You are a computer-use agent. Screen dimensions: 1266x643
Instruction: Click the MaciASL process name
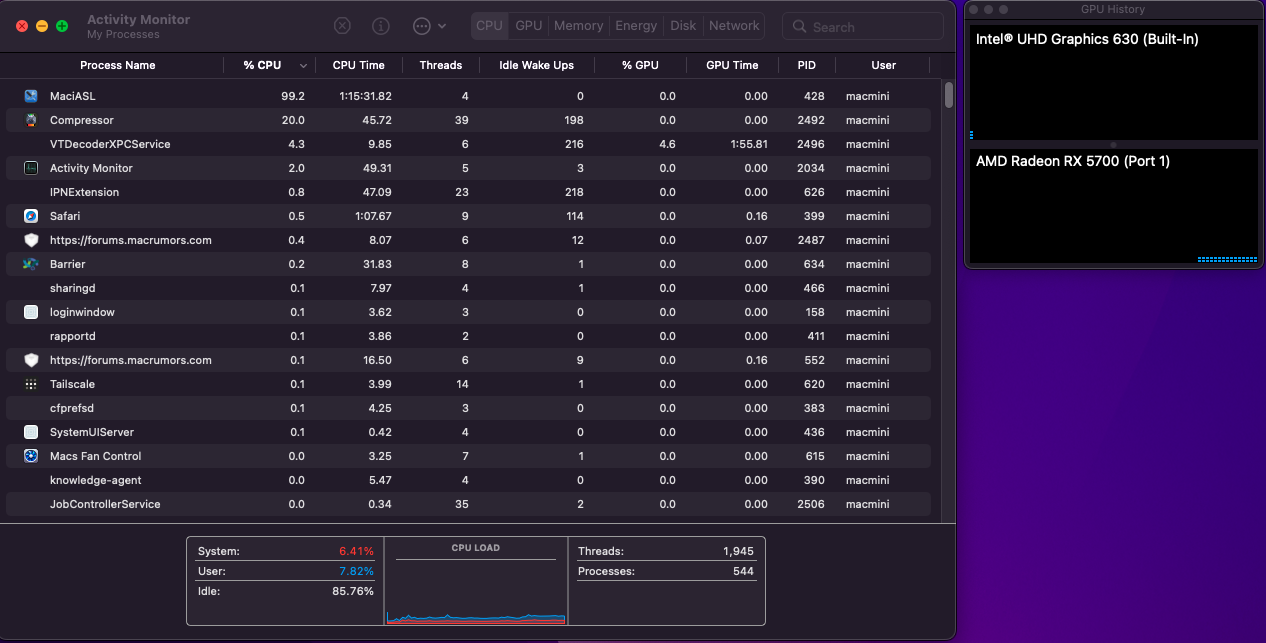coord(73,96)
